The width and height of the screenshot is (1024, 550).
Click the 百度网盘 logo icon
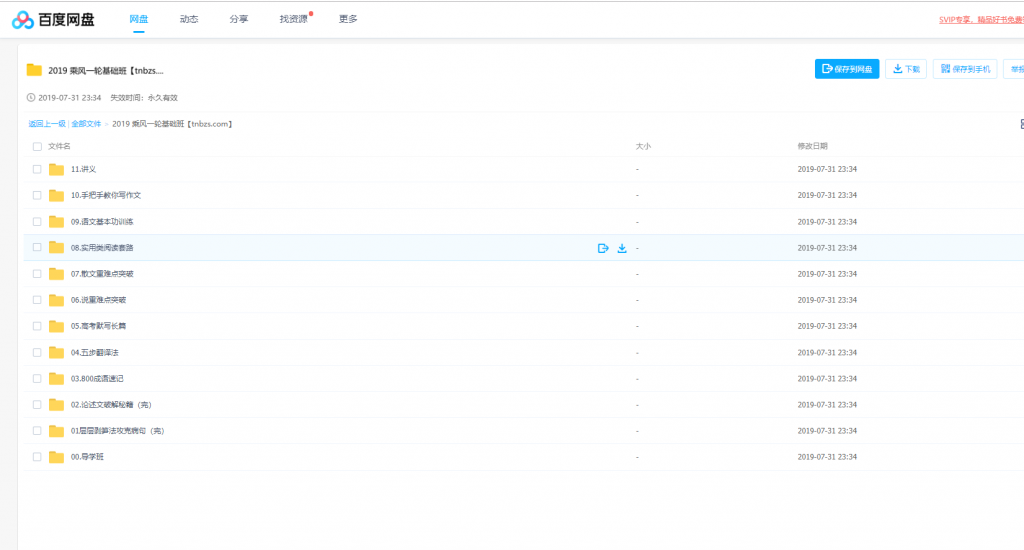(x=23, y=20)
